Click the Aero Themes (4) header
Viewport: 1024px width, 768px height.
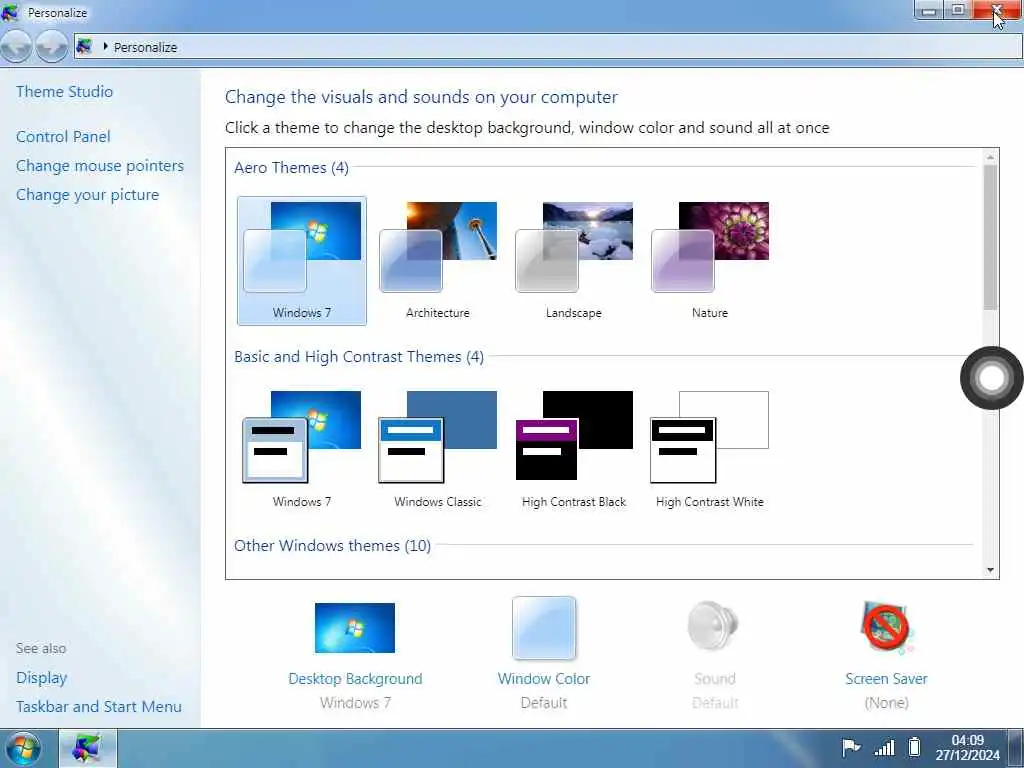pos(291,168)
